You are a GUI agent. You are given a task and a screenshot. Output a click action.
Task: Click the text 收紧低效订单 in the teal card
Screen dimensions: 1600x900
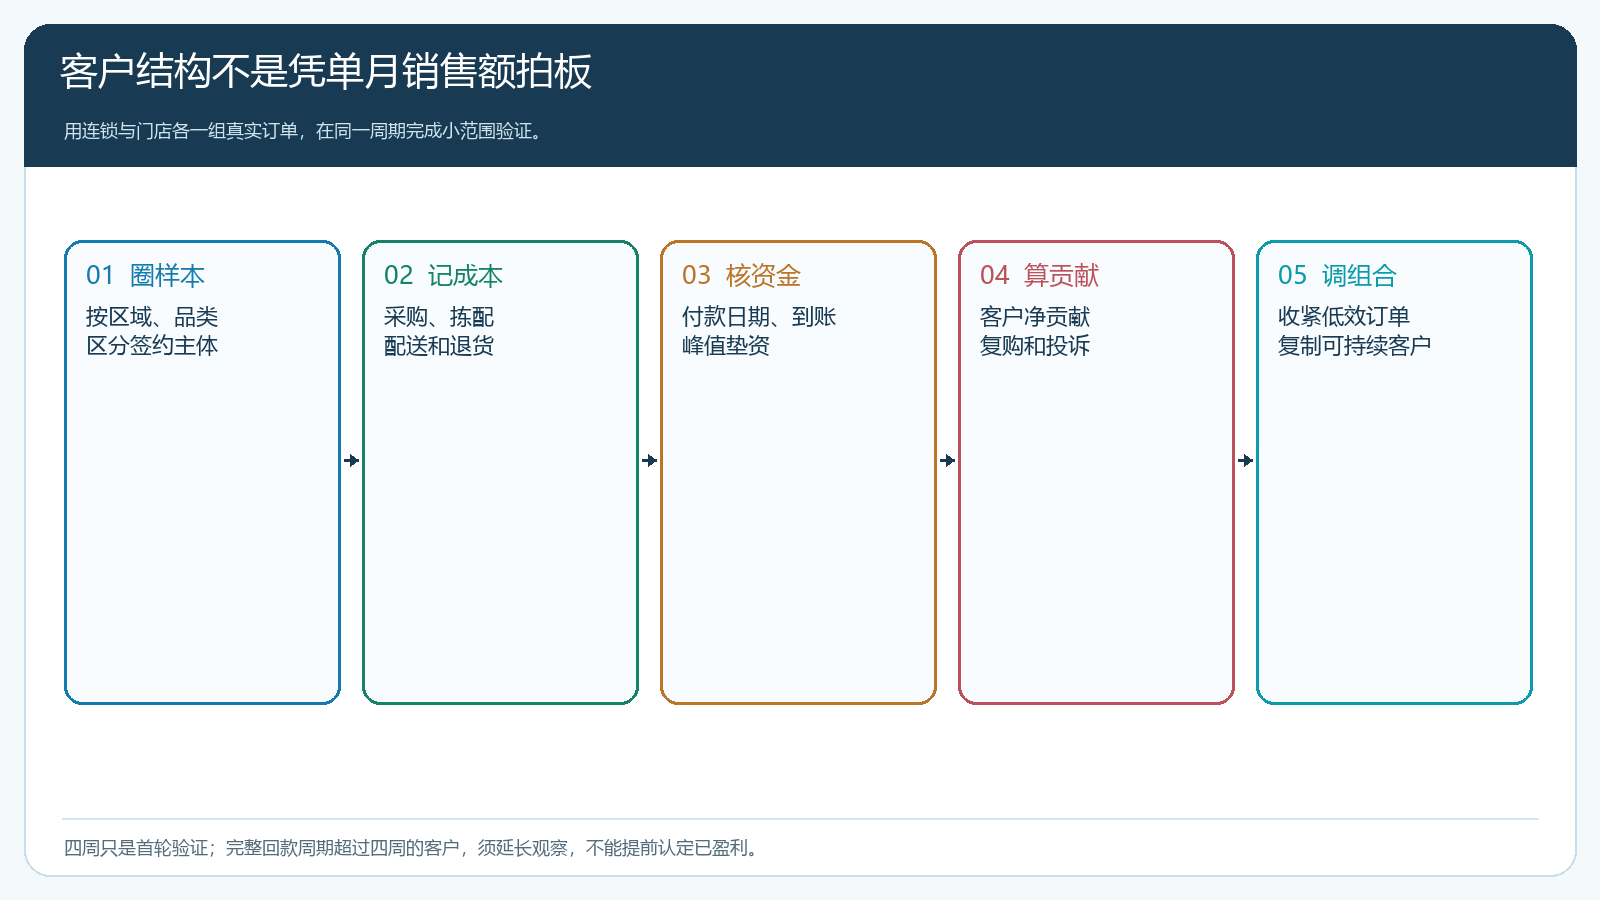(x=1344, y=317)
